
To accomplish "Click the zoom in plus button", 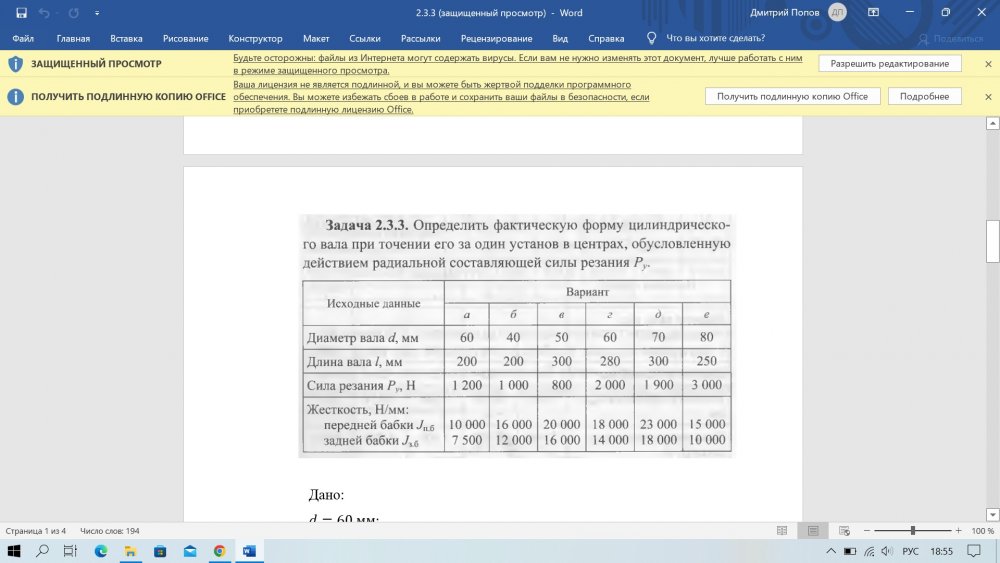I will tap(959, 531).
